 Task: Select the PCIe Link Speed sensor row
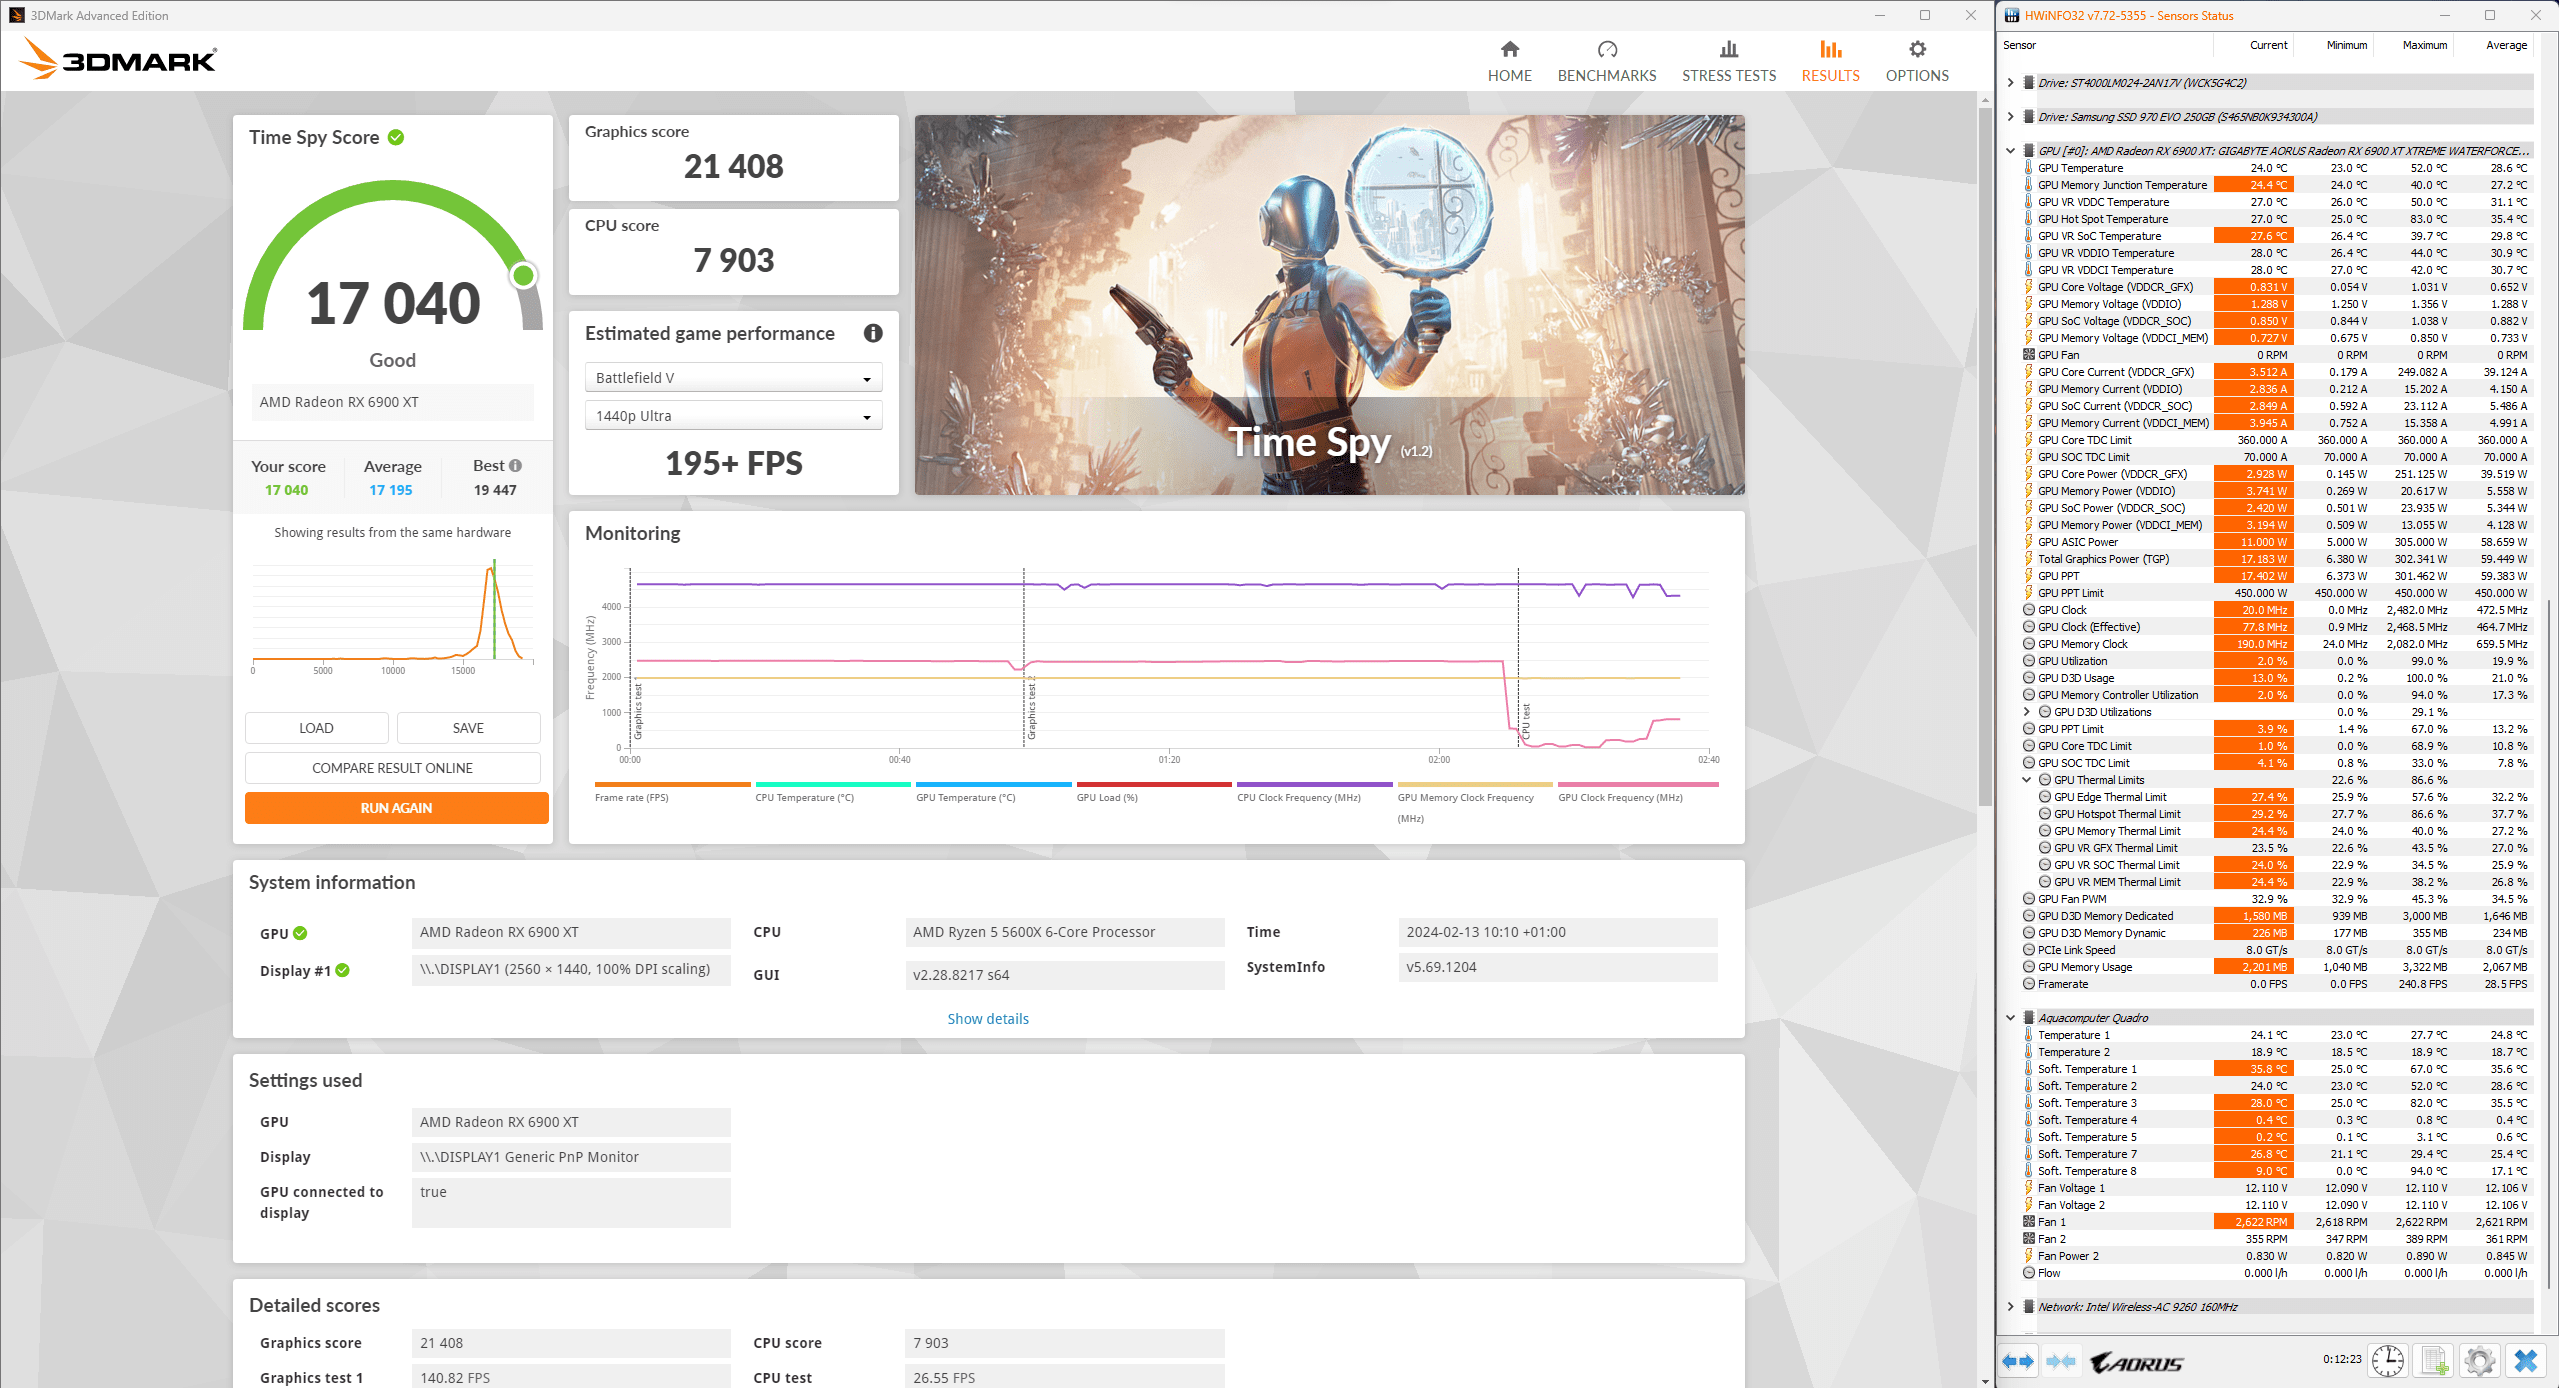(2277, 950)
